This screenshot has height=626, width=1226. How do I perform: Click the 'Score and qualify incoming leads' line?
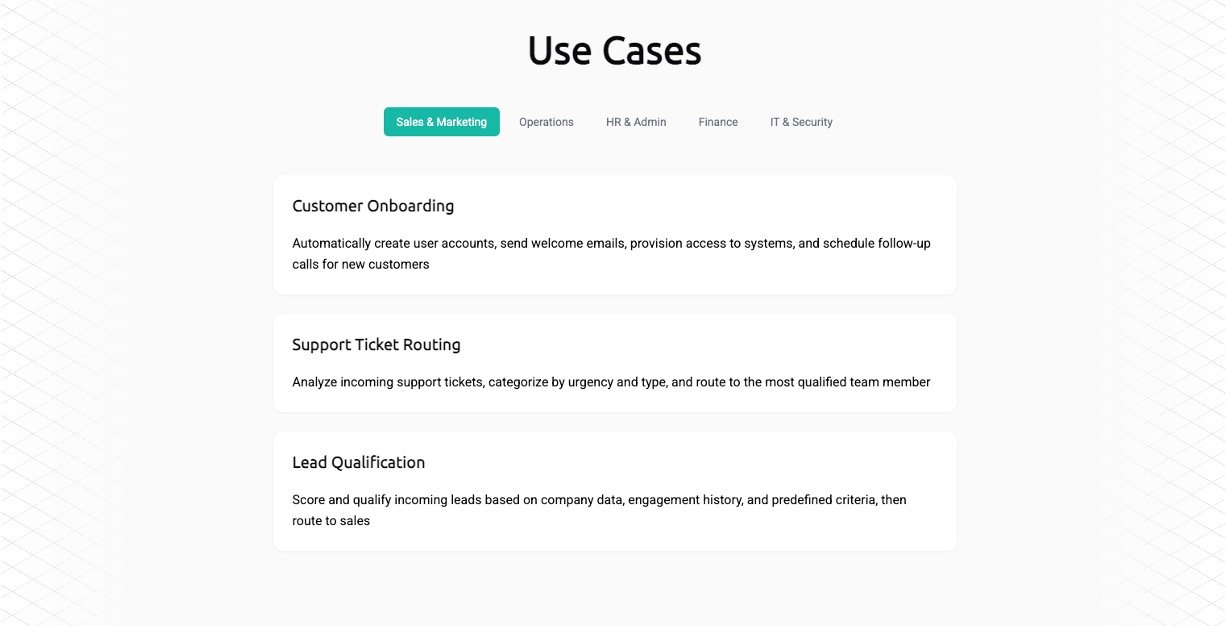pos(599,499)
